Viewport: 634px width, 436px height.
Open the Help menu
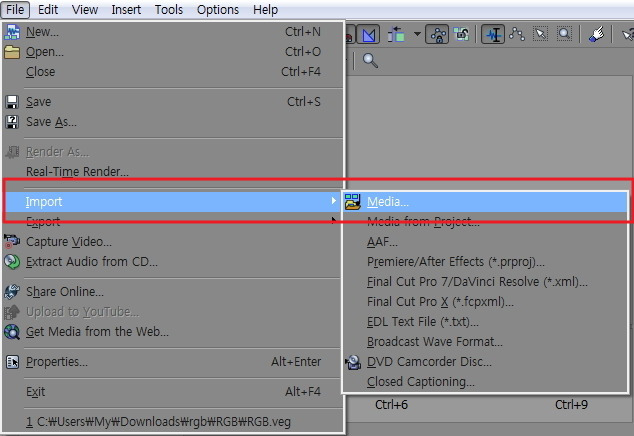(265, 9)
